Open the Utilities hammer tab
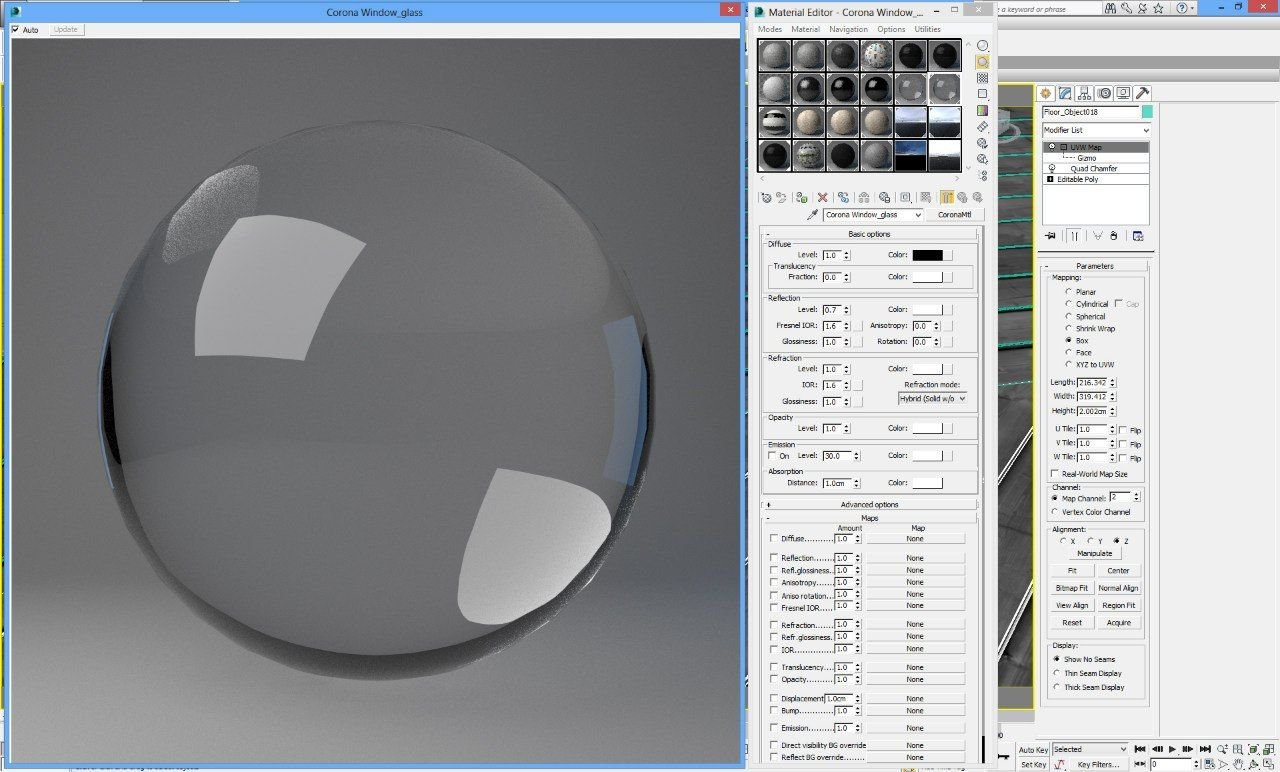The width and height of the screenshot is (1280, 772). (1142, 93)
